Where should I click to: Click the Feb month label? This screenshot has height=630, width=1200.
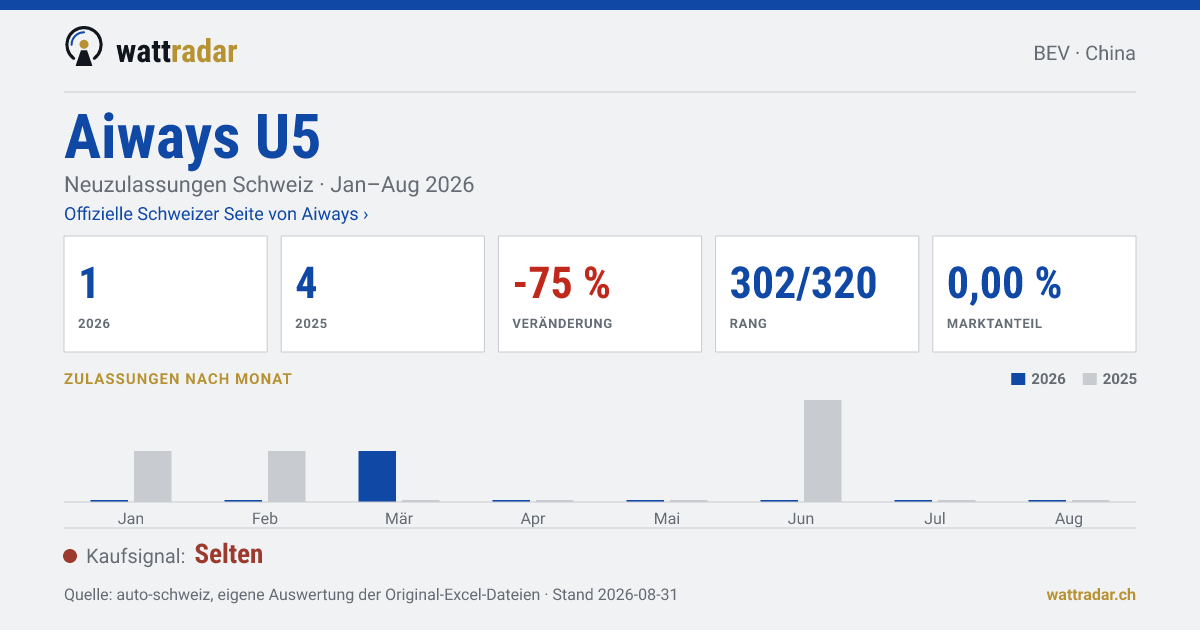click(x=265, y=518)
